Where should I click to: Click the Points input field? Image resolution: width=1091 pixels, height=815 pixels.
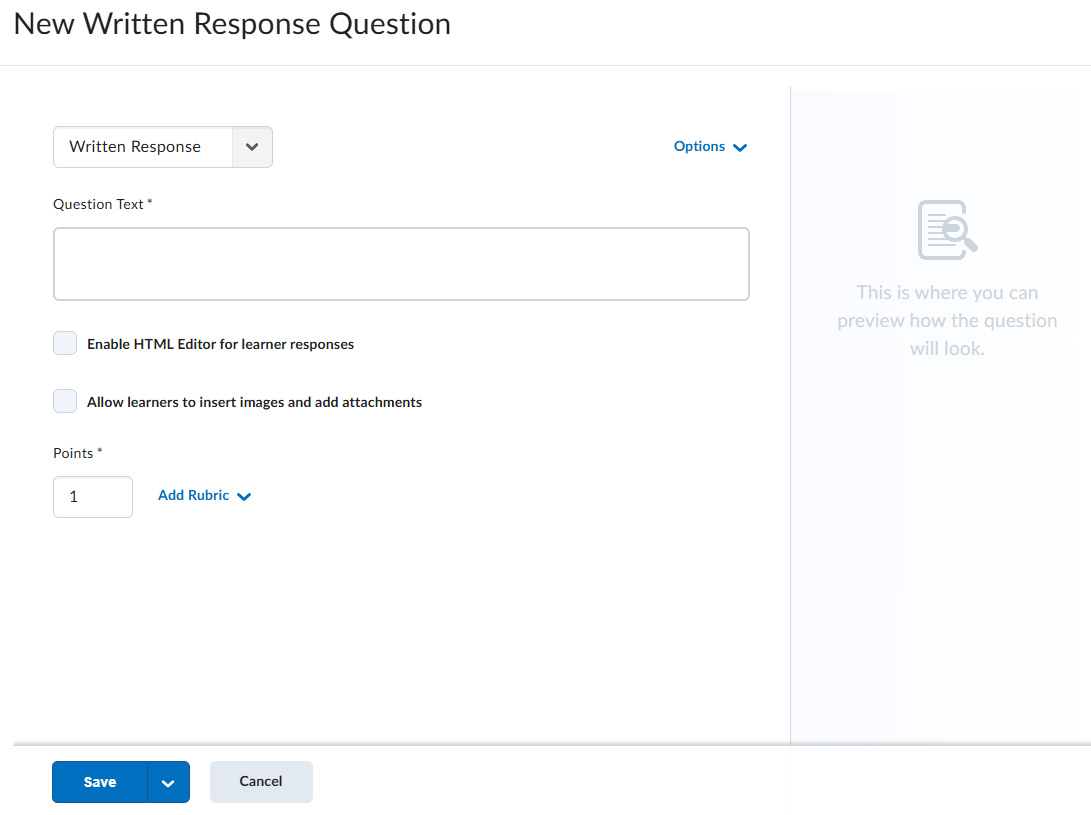pos(92,496)
